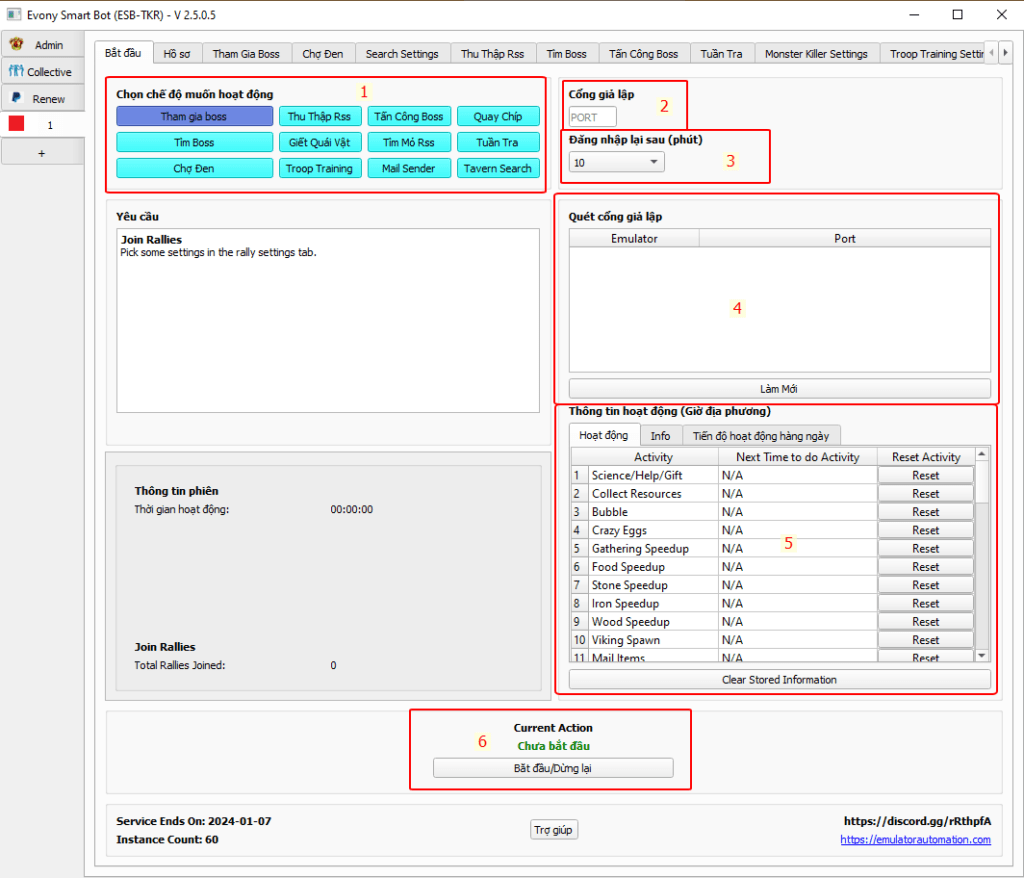Select Tham gia boss mode
Viewport: 1024px width, 878px height.
[x=194, y=116]
